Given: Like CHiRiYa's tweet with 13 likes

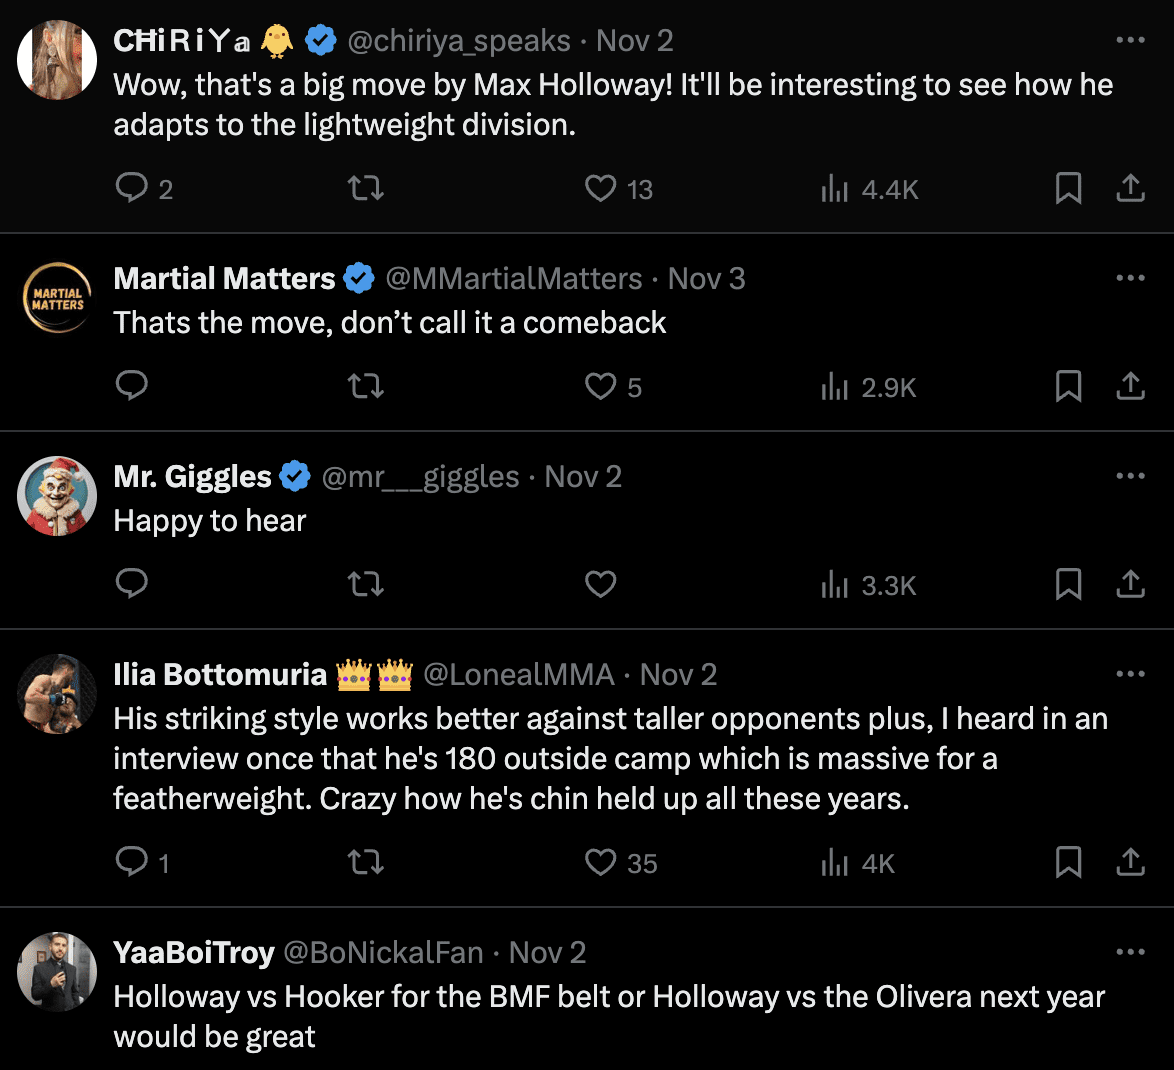Looking at the screenshot, I should click(x=600, y=188).
